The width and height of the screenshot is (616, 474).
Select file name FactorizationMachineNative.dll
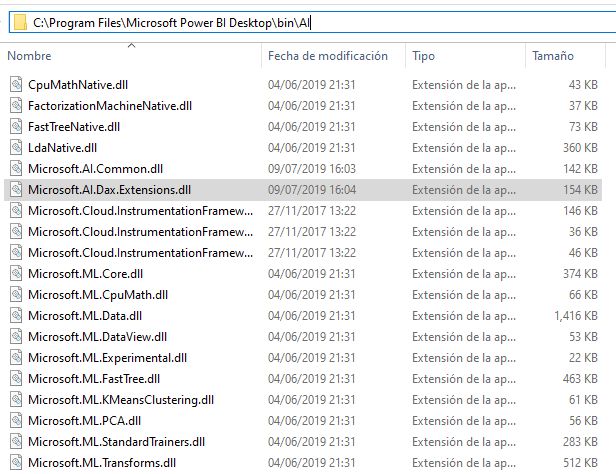(x=110, y=106)
